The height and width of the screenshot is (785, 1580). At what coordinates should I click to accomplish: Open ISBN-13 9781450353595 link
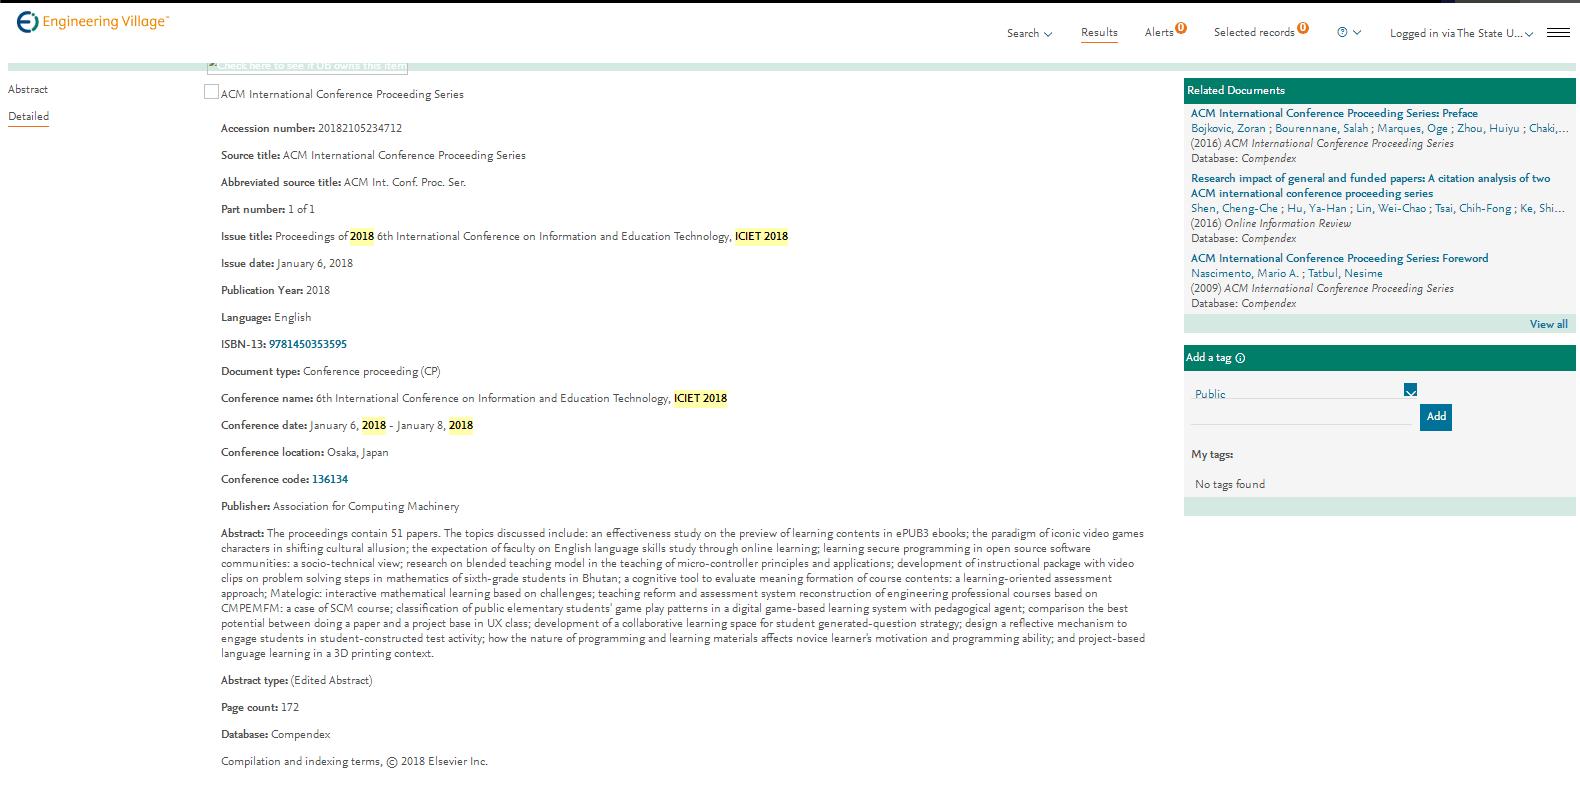point(308,344)
